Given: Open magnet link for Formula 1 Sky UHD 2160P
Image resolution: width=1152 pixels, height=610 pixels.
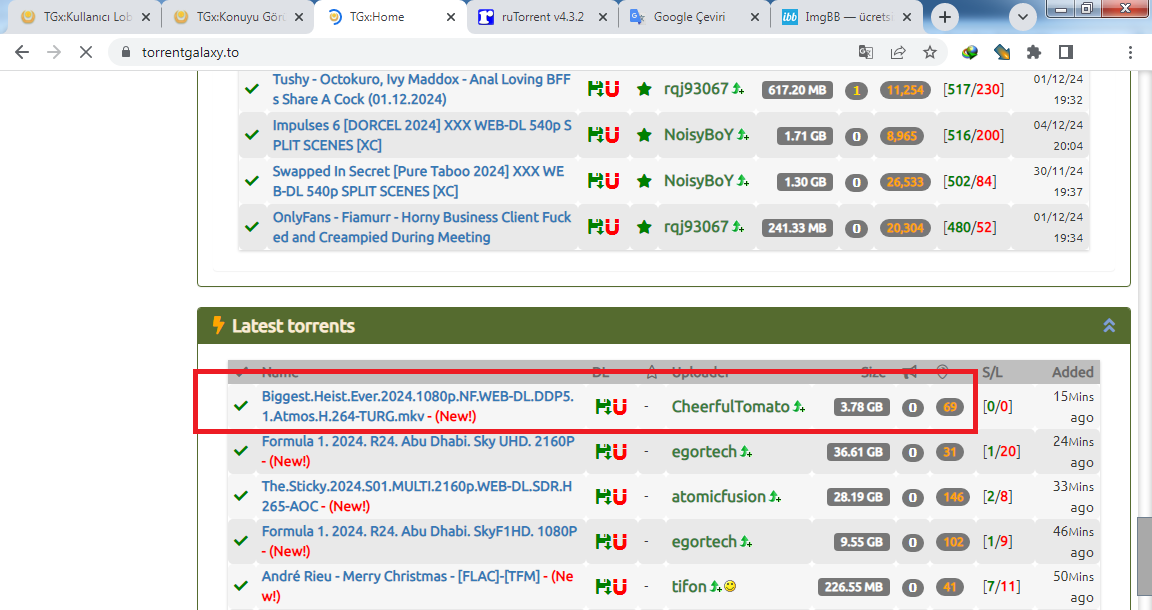Looking at the screenshot, I should 619,452.
